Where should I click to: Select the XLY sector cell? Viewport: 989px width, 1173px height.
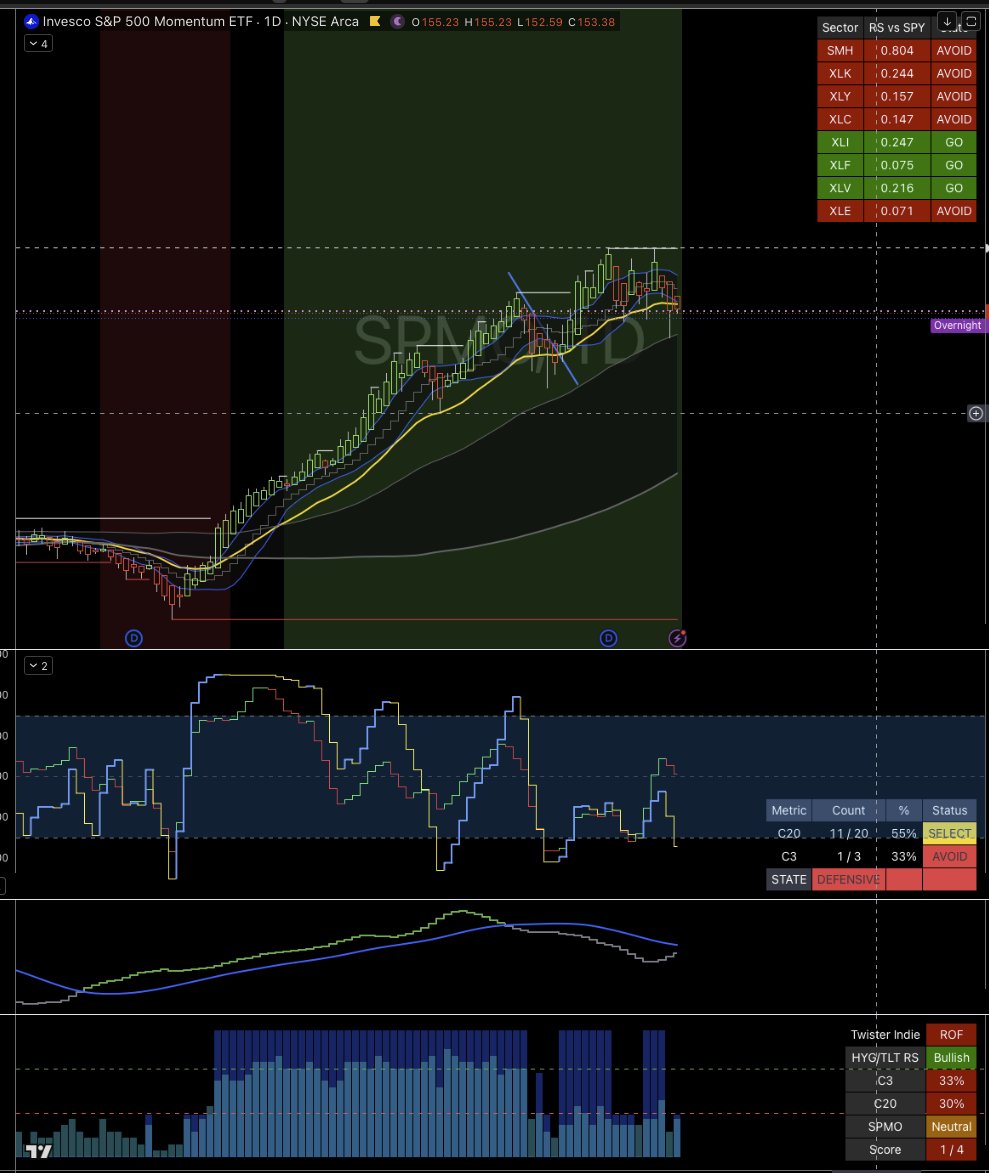coord(840,97)
